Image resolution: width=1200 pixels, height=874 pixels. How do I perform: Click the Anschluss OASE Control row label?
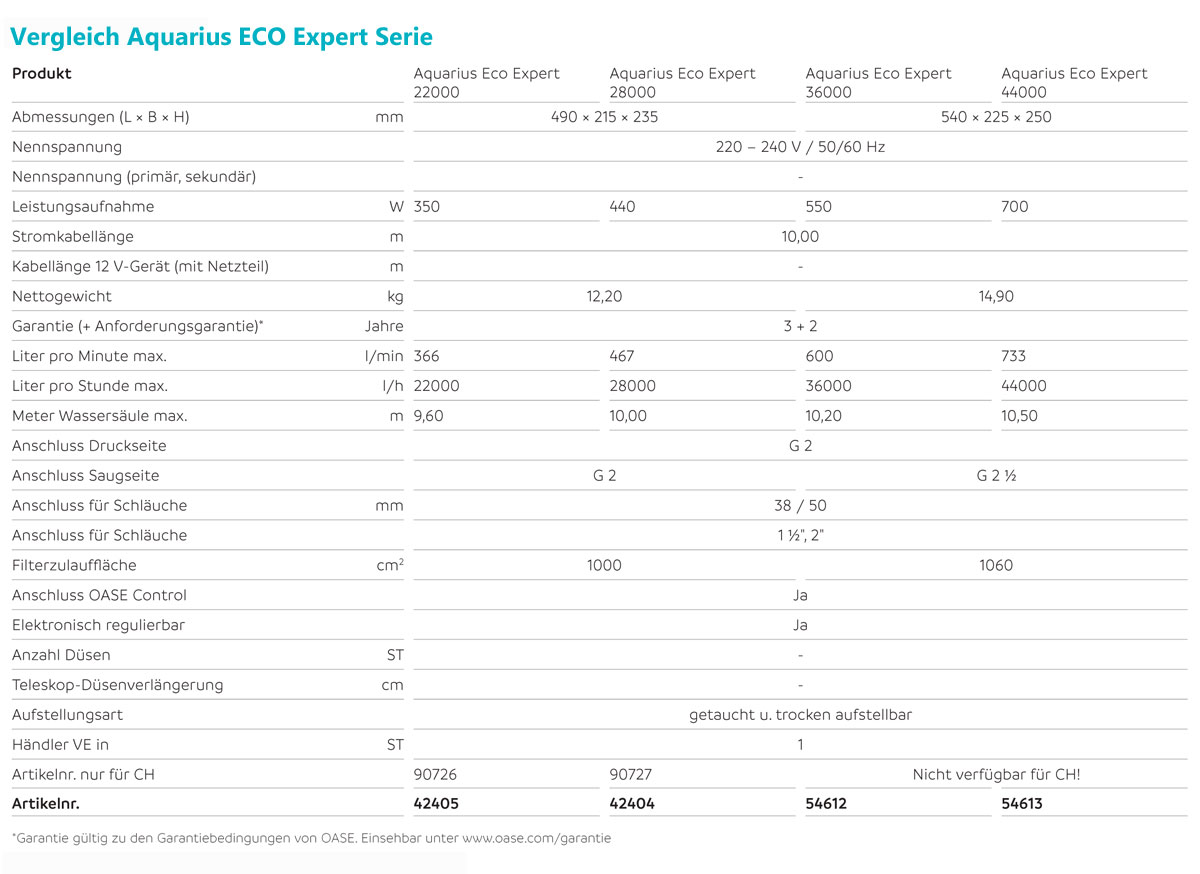[x=99, y=595]
